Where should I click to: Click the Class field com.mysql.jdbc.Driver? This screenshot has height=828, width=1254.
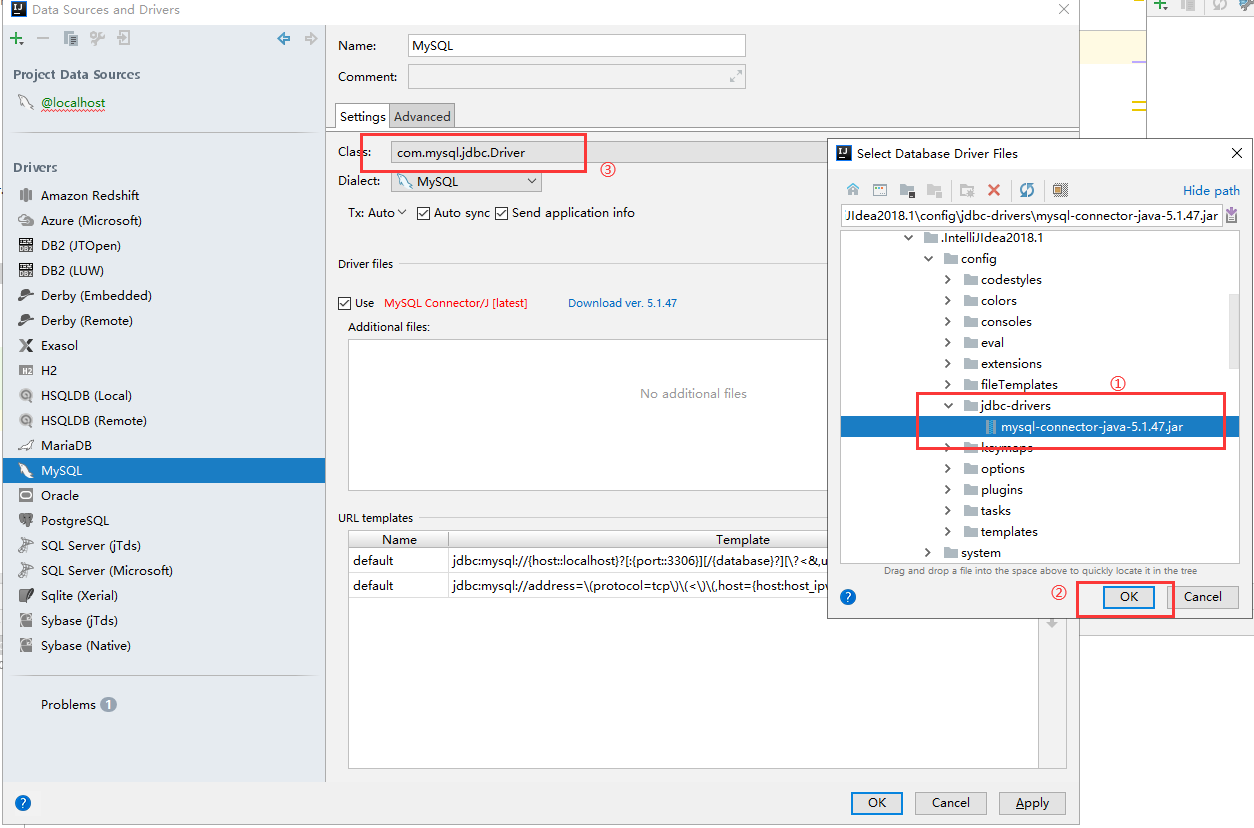(x=610, y=153)
